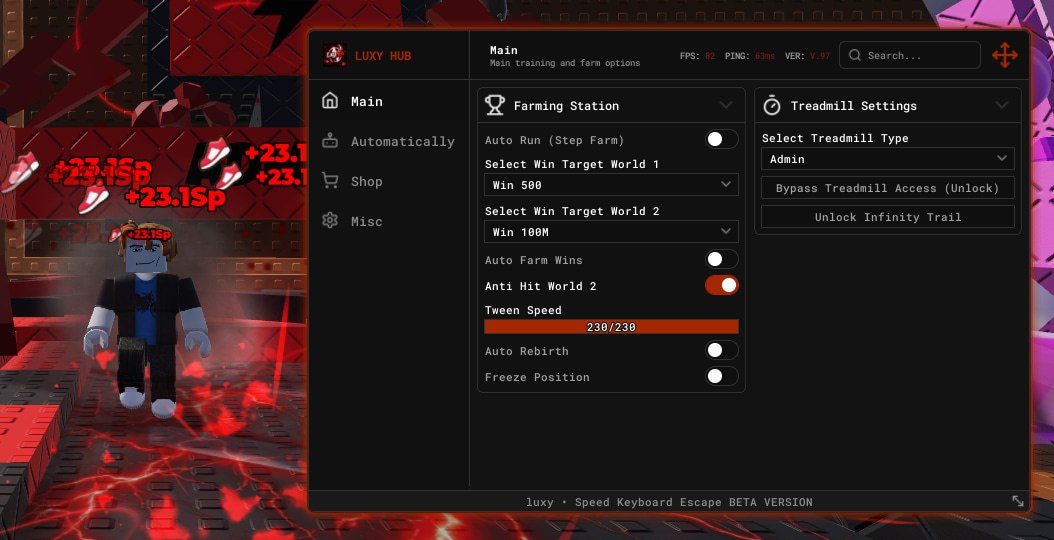Click the FPS counter in header

click(x=697, y=56)
